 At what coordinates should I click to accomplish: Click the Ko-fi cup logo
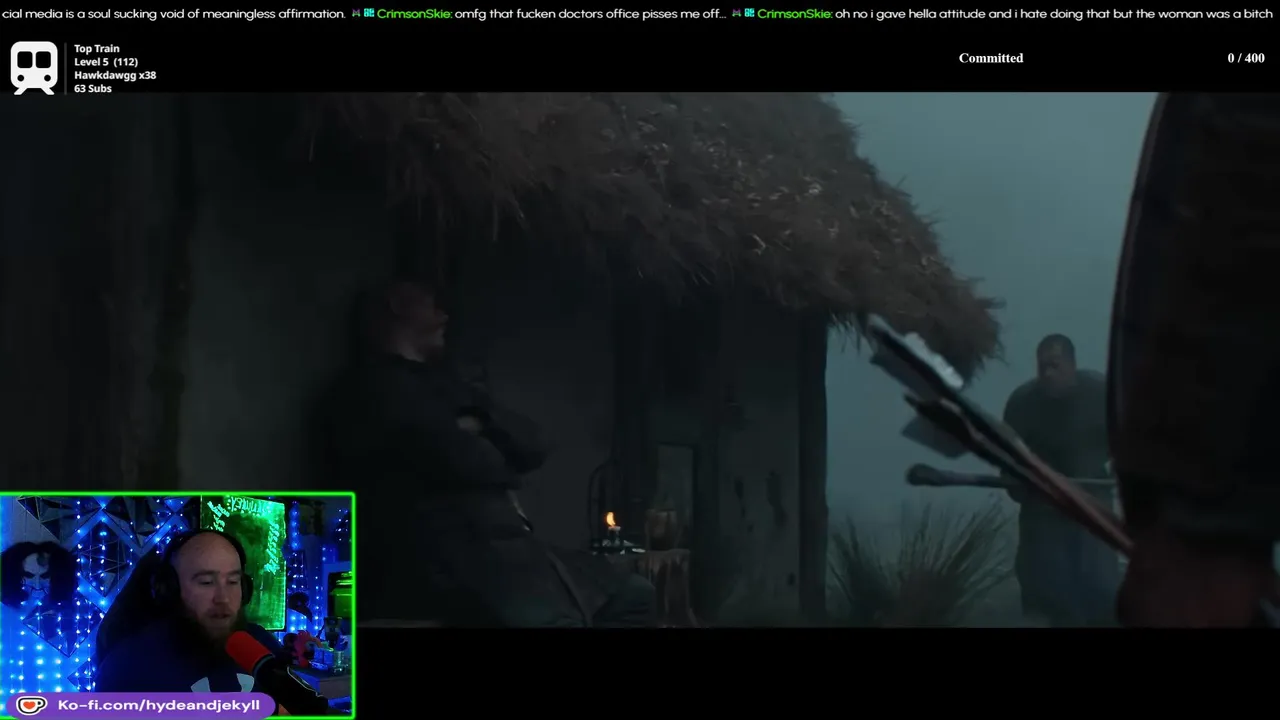pyautogui.click(x=31, y=705)
